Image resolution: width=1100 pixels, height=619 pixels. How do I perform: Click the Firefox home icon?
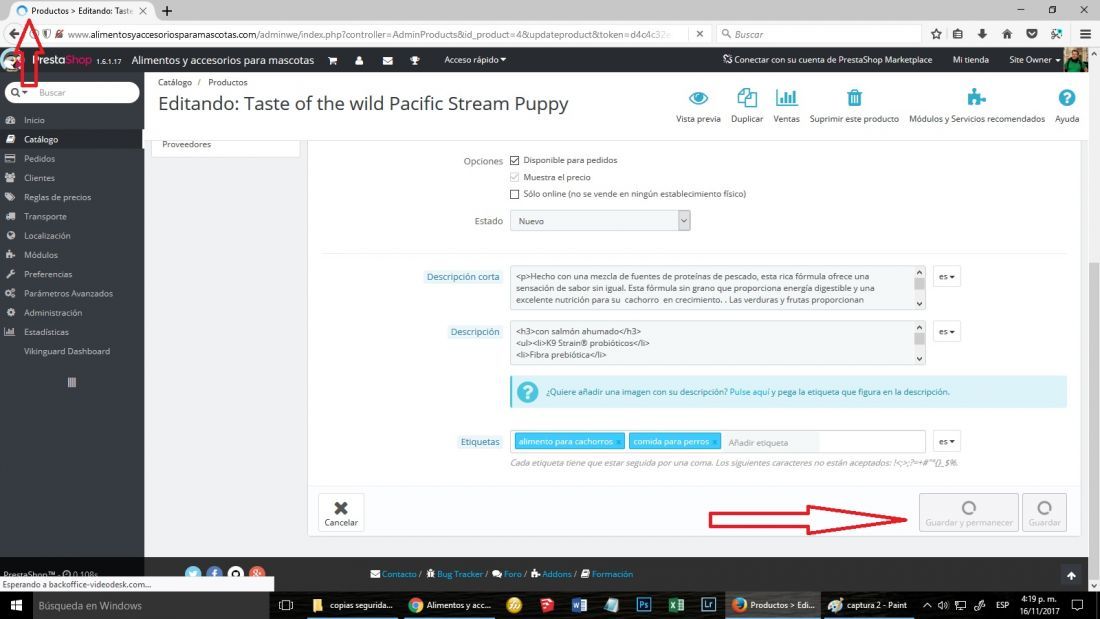click(1007, 34)
